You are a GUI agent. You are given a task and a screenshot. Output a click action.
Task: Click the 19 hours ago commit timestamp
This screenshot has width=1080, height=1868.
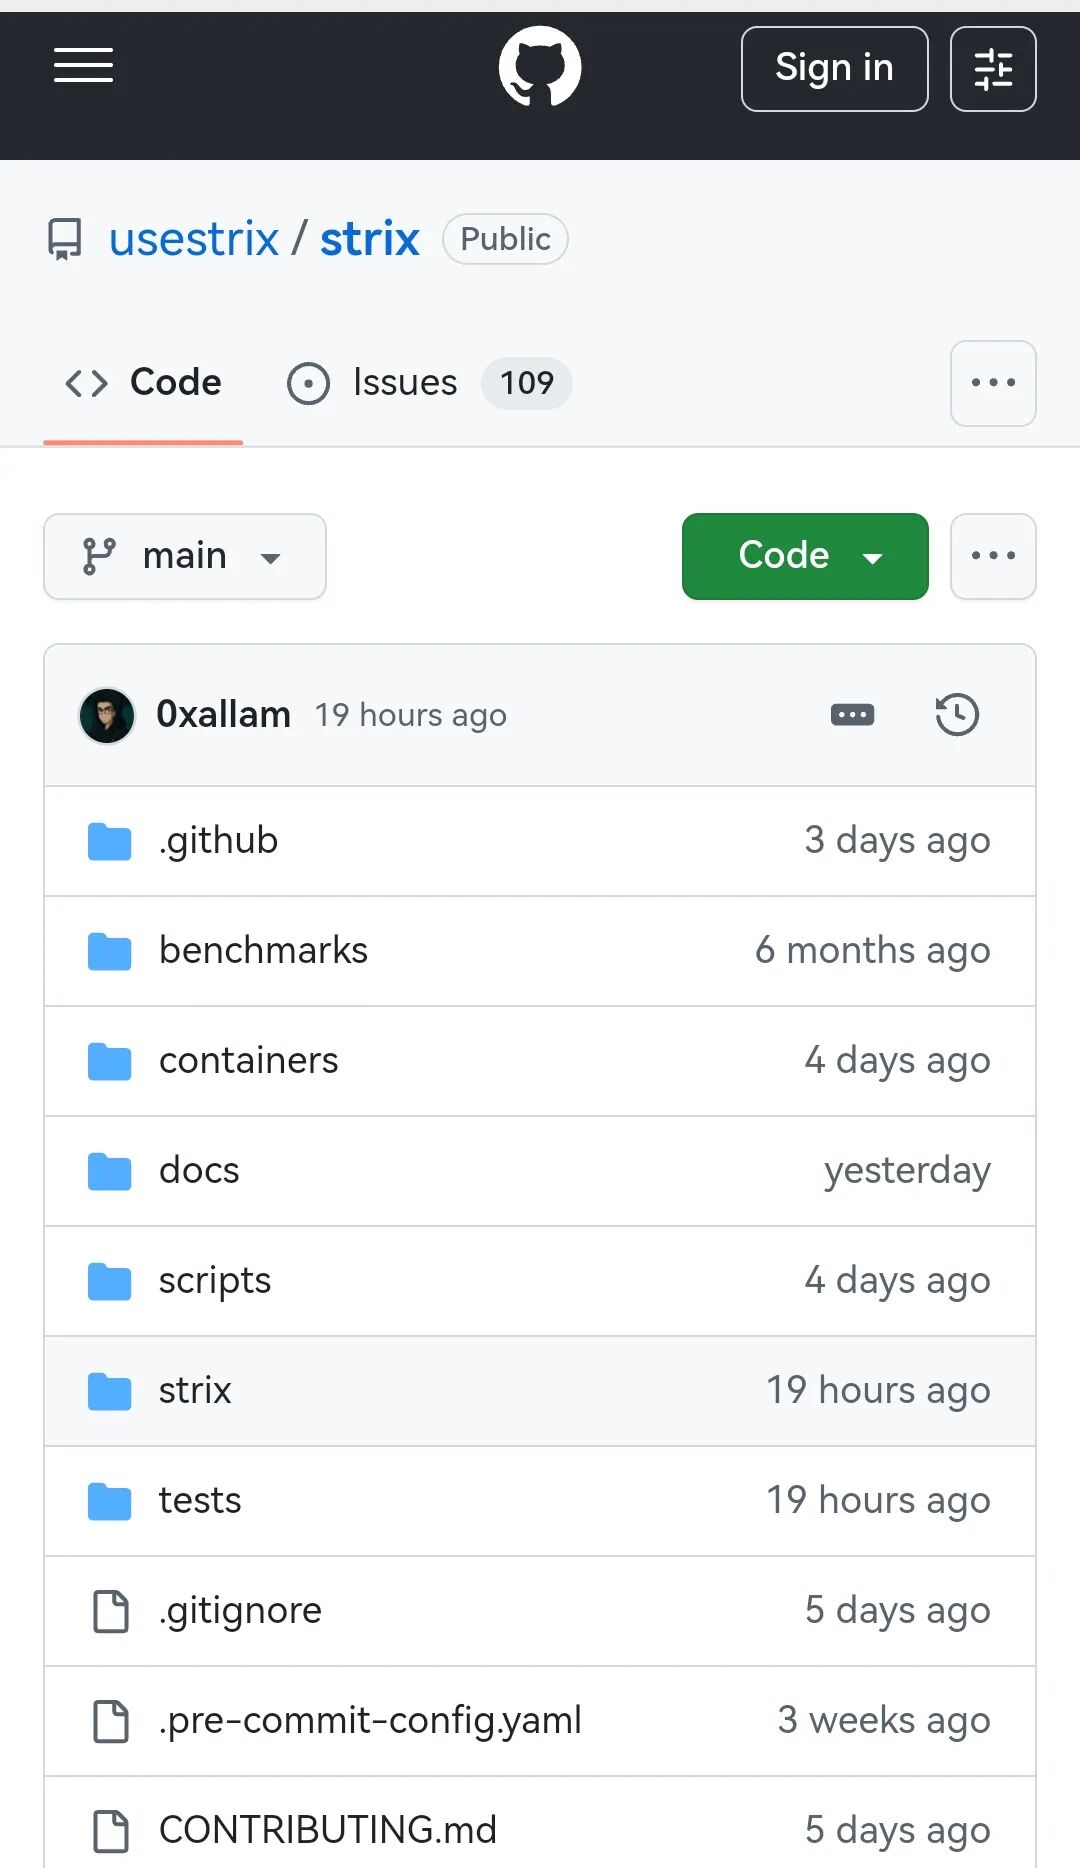click(x=411, y=716)
